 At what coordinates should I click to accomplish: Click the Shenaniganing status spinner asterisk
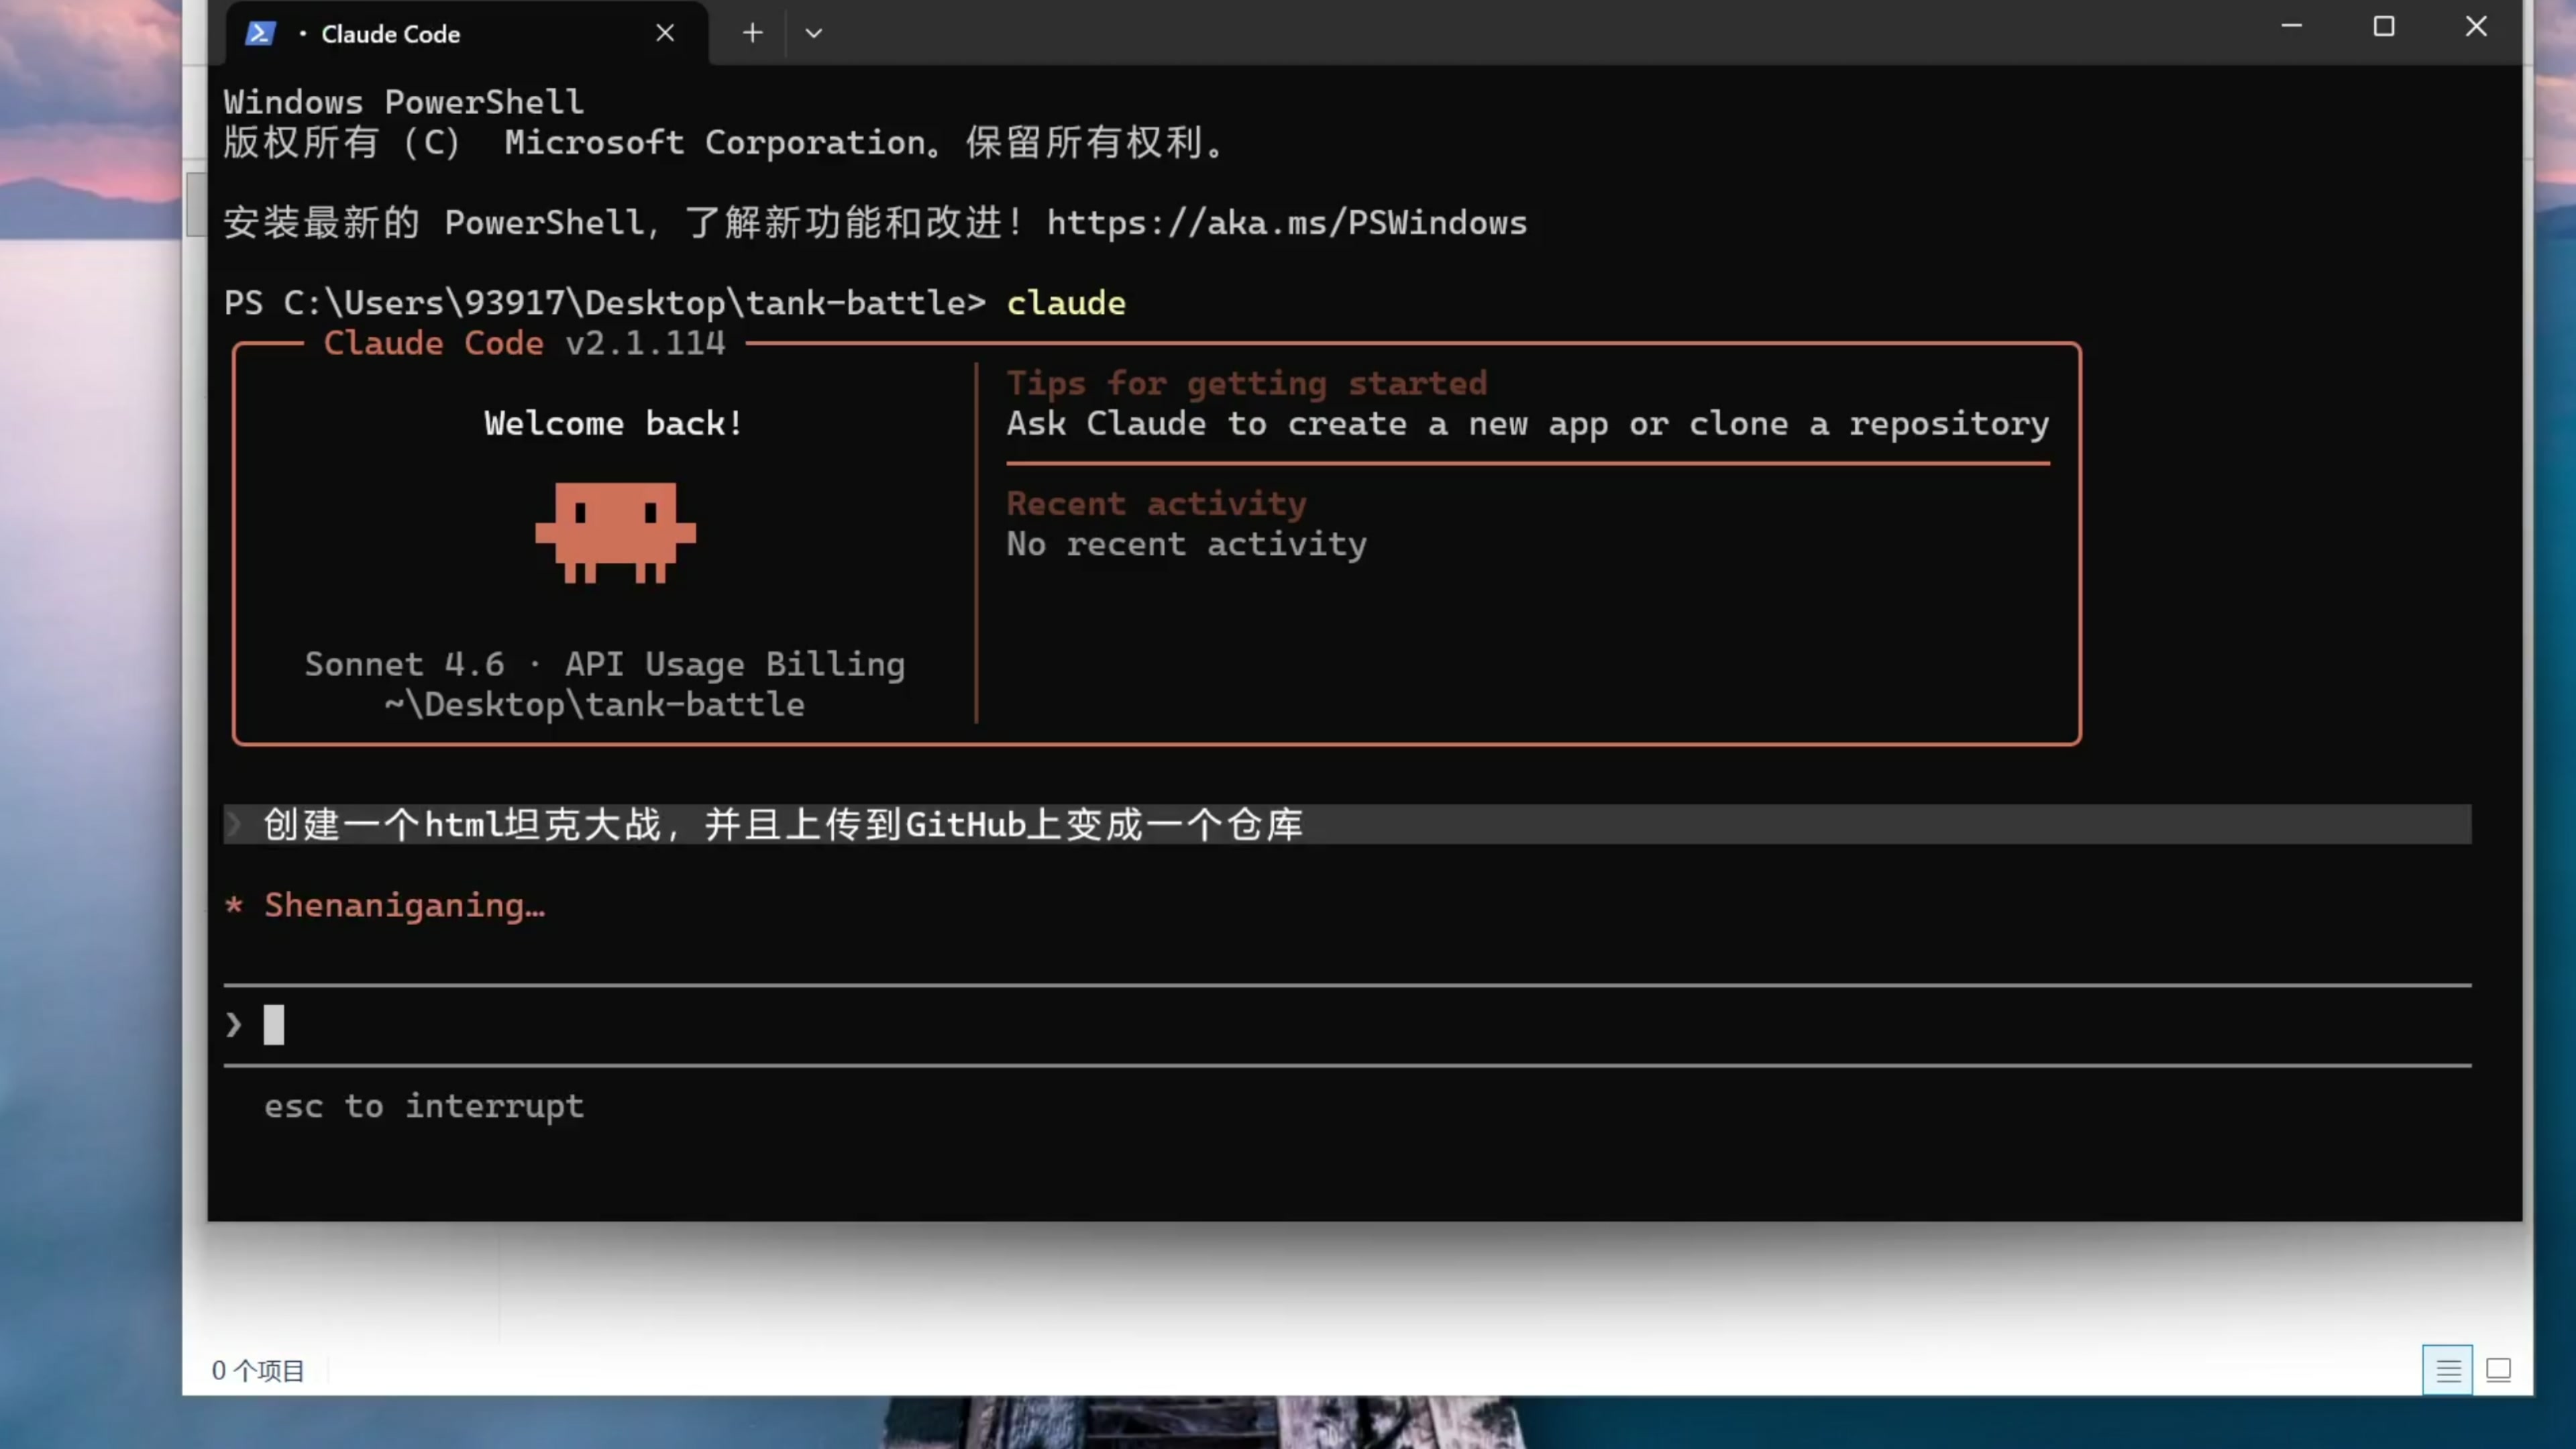click(234, 905)
